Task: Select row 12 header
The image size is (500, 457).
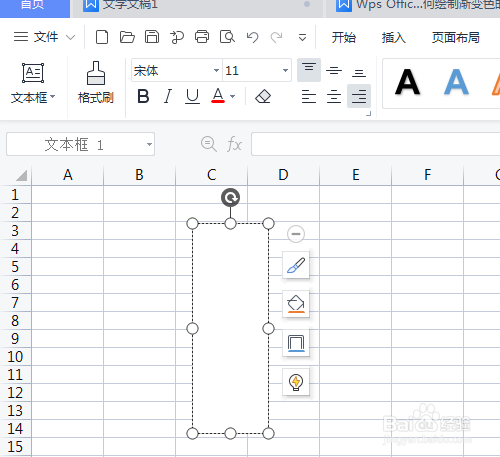Action: pos(15,393)
